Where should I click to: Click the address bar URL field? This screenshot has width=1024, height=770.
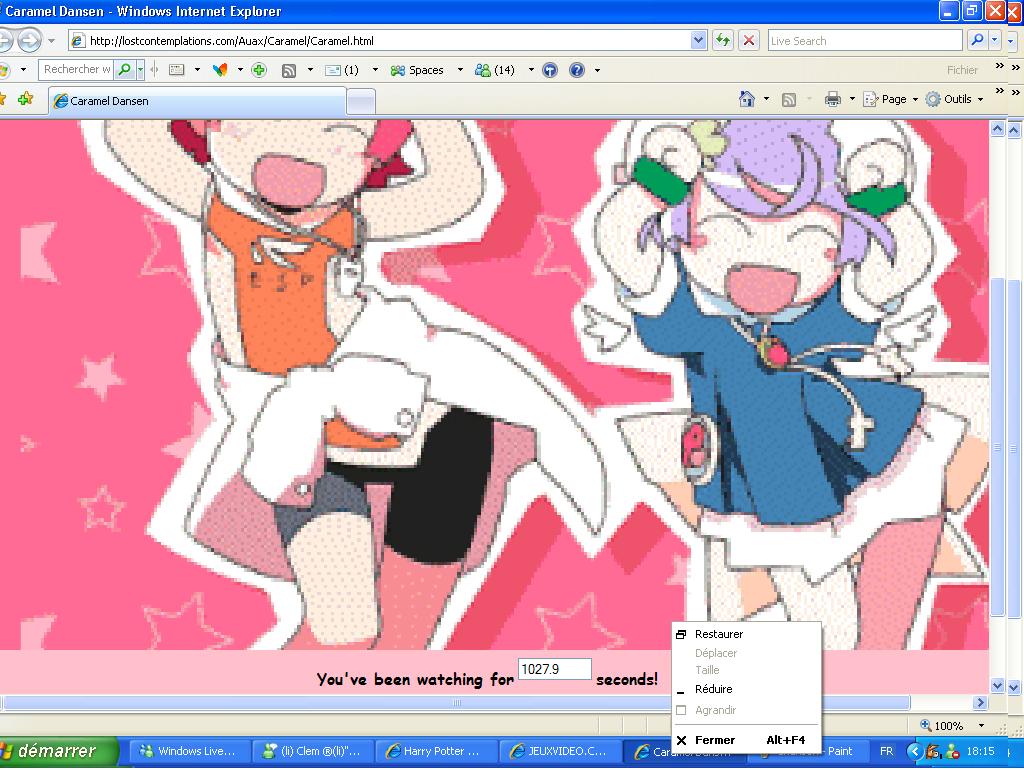pyautogui.click(x=389, y=40)
